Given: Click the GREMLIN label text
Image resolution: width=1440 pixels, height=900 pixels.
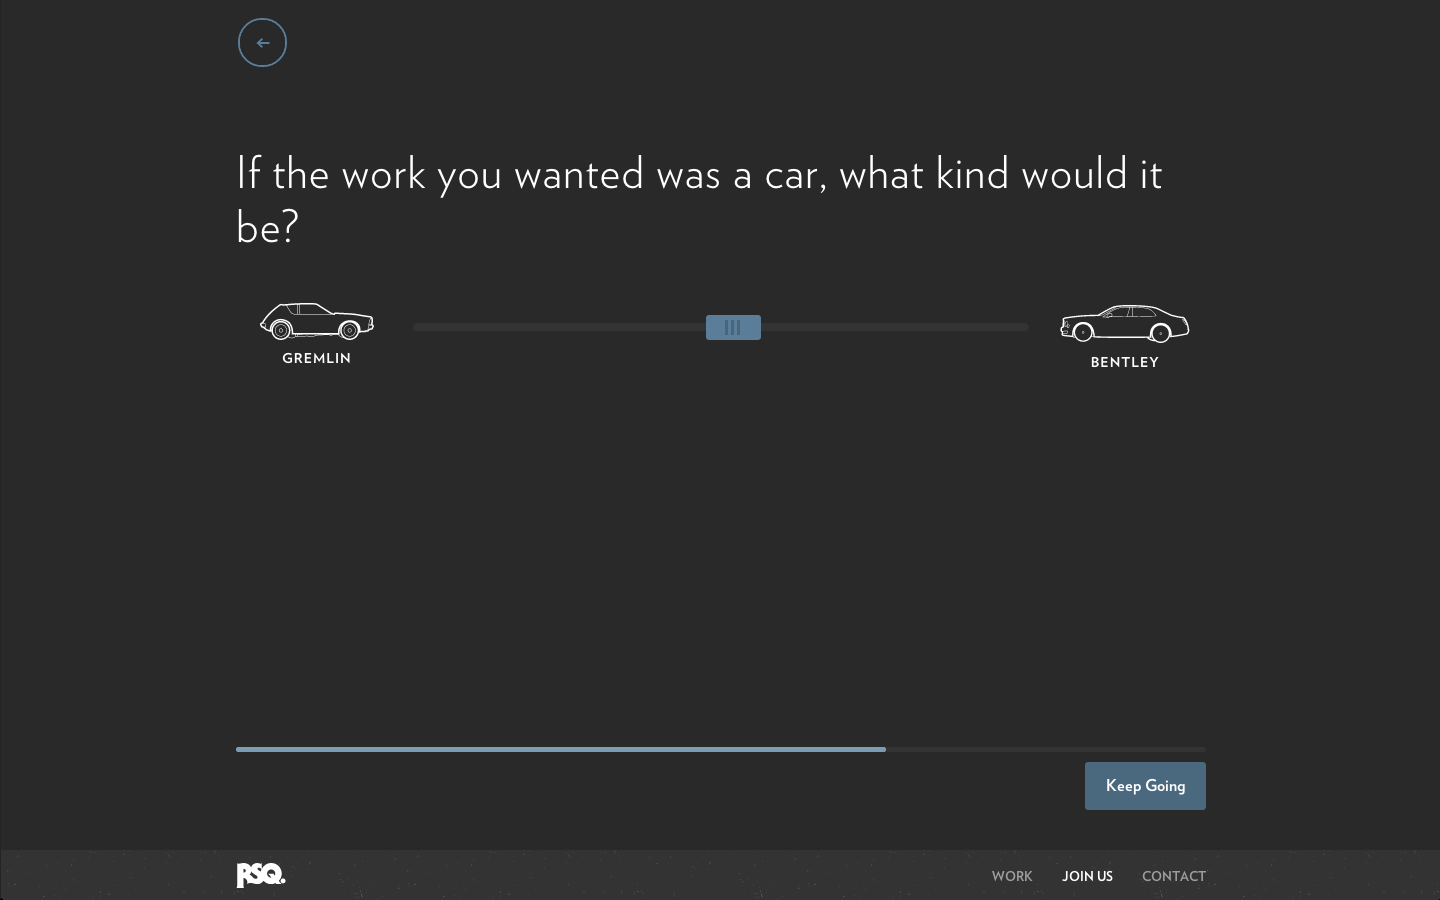Looking at the screenshot, I should tap(316, 358).
